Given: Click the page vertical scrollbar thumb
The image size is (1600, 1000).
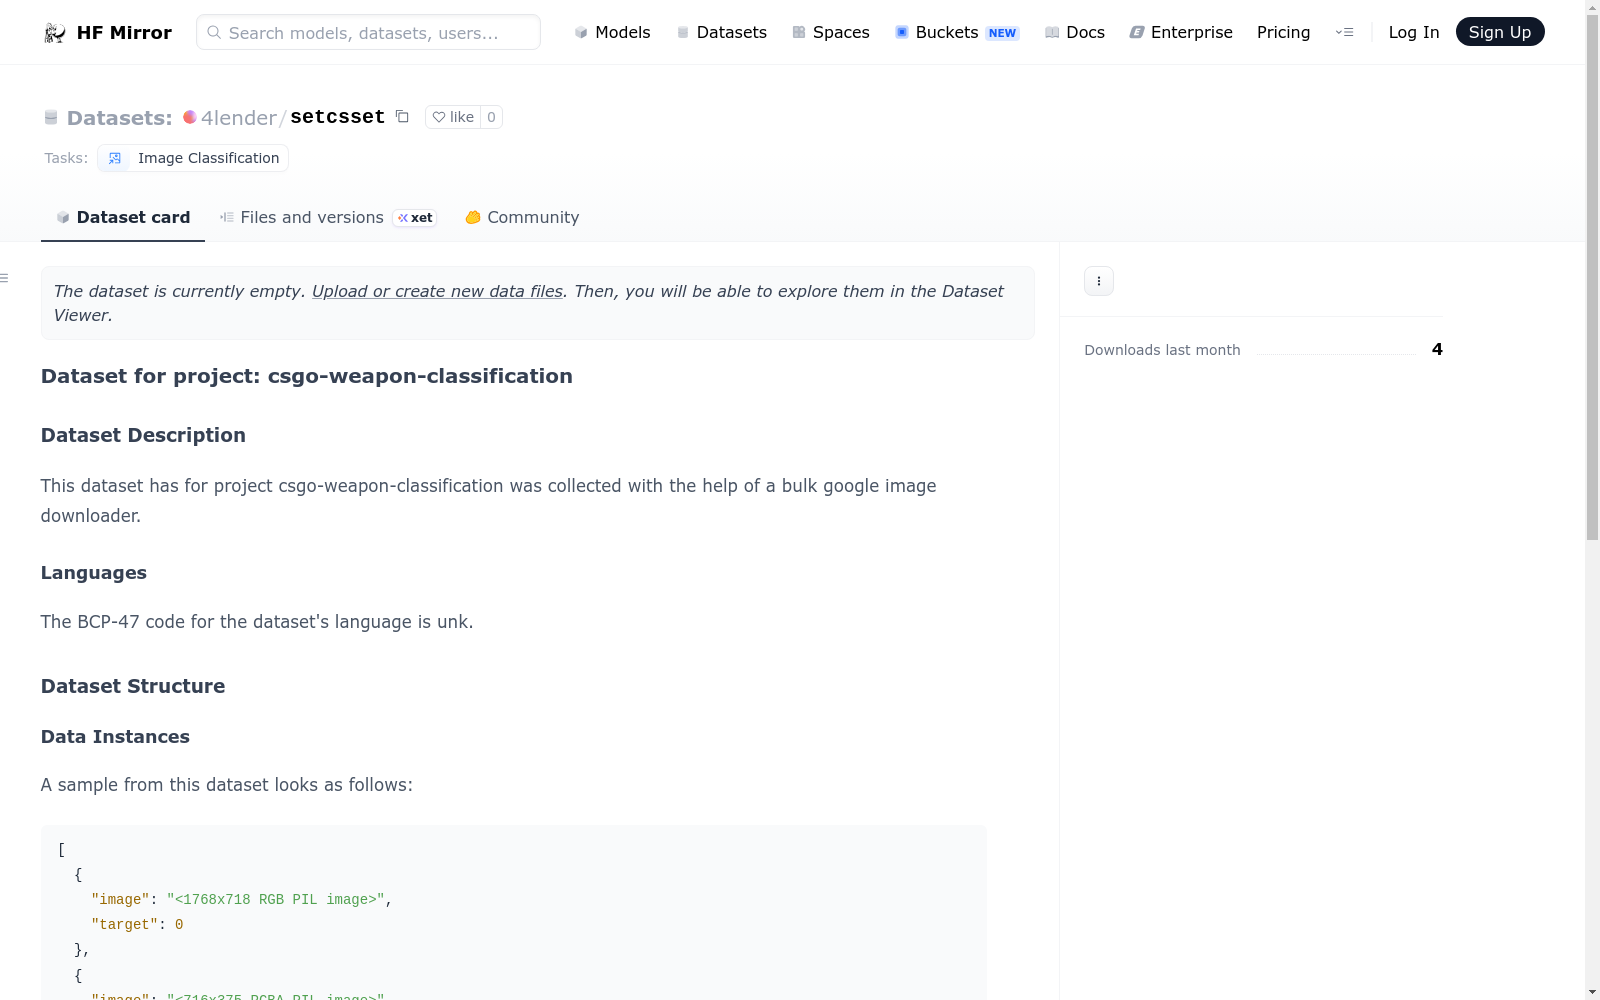Looking at the screenshot, I should (x=1592, y=275).
